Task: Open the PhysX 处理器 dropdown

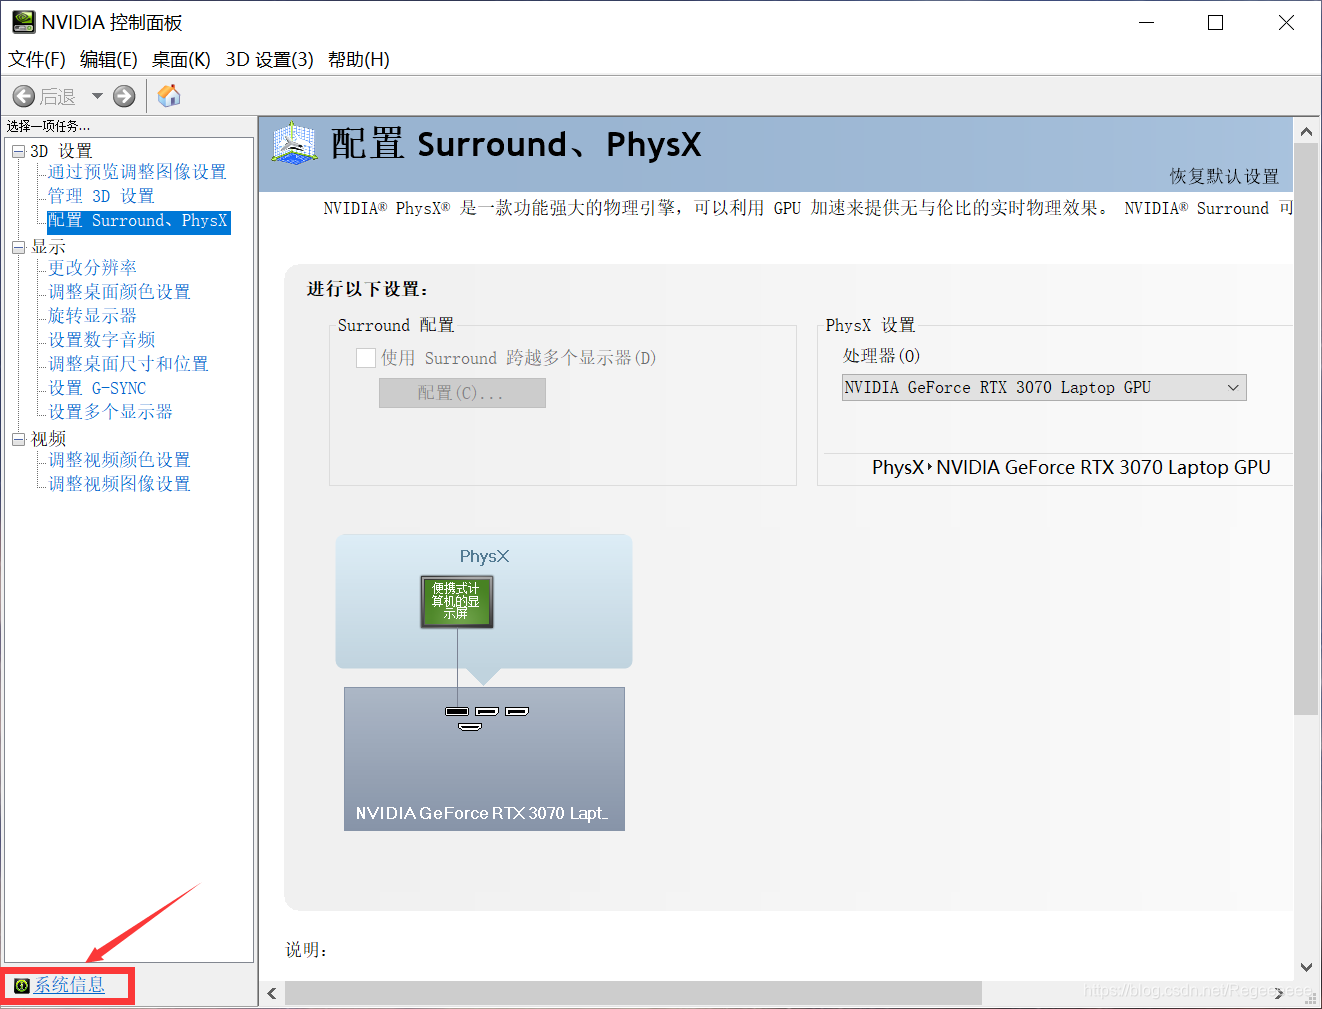Action: (1044, 388)
